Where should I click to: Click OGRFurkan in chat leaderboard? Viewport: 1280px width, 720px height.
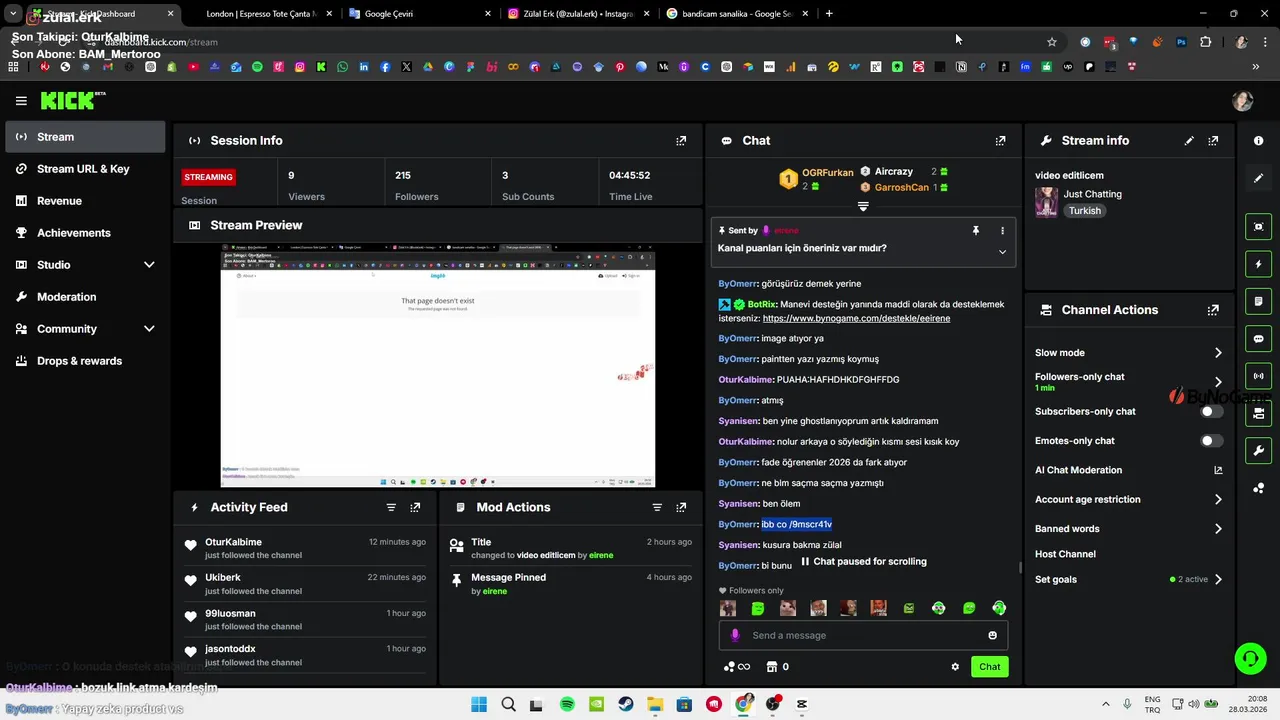point(827,173)
